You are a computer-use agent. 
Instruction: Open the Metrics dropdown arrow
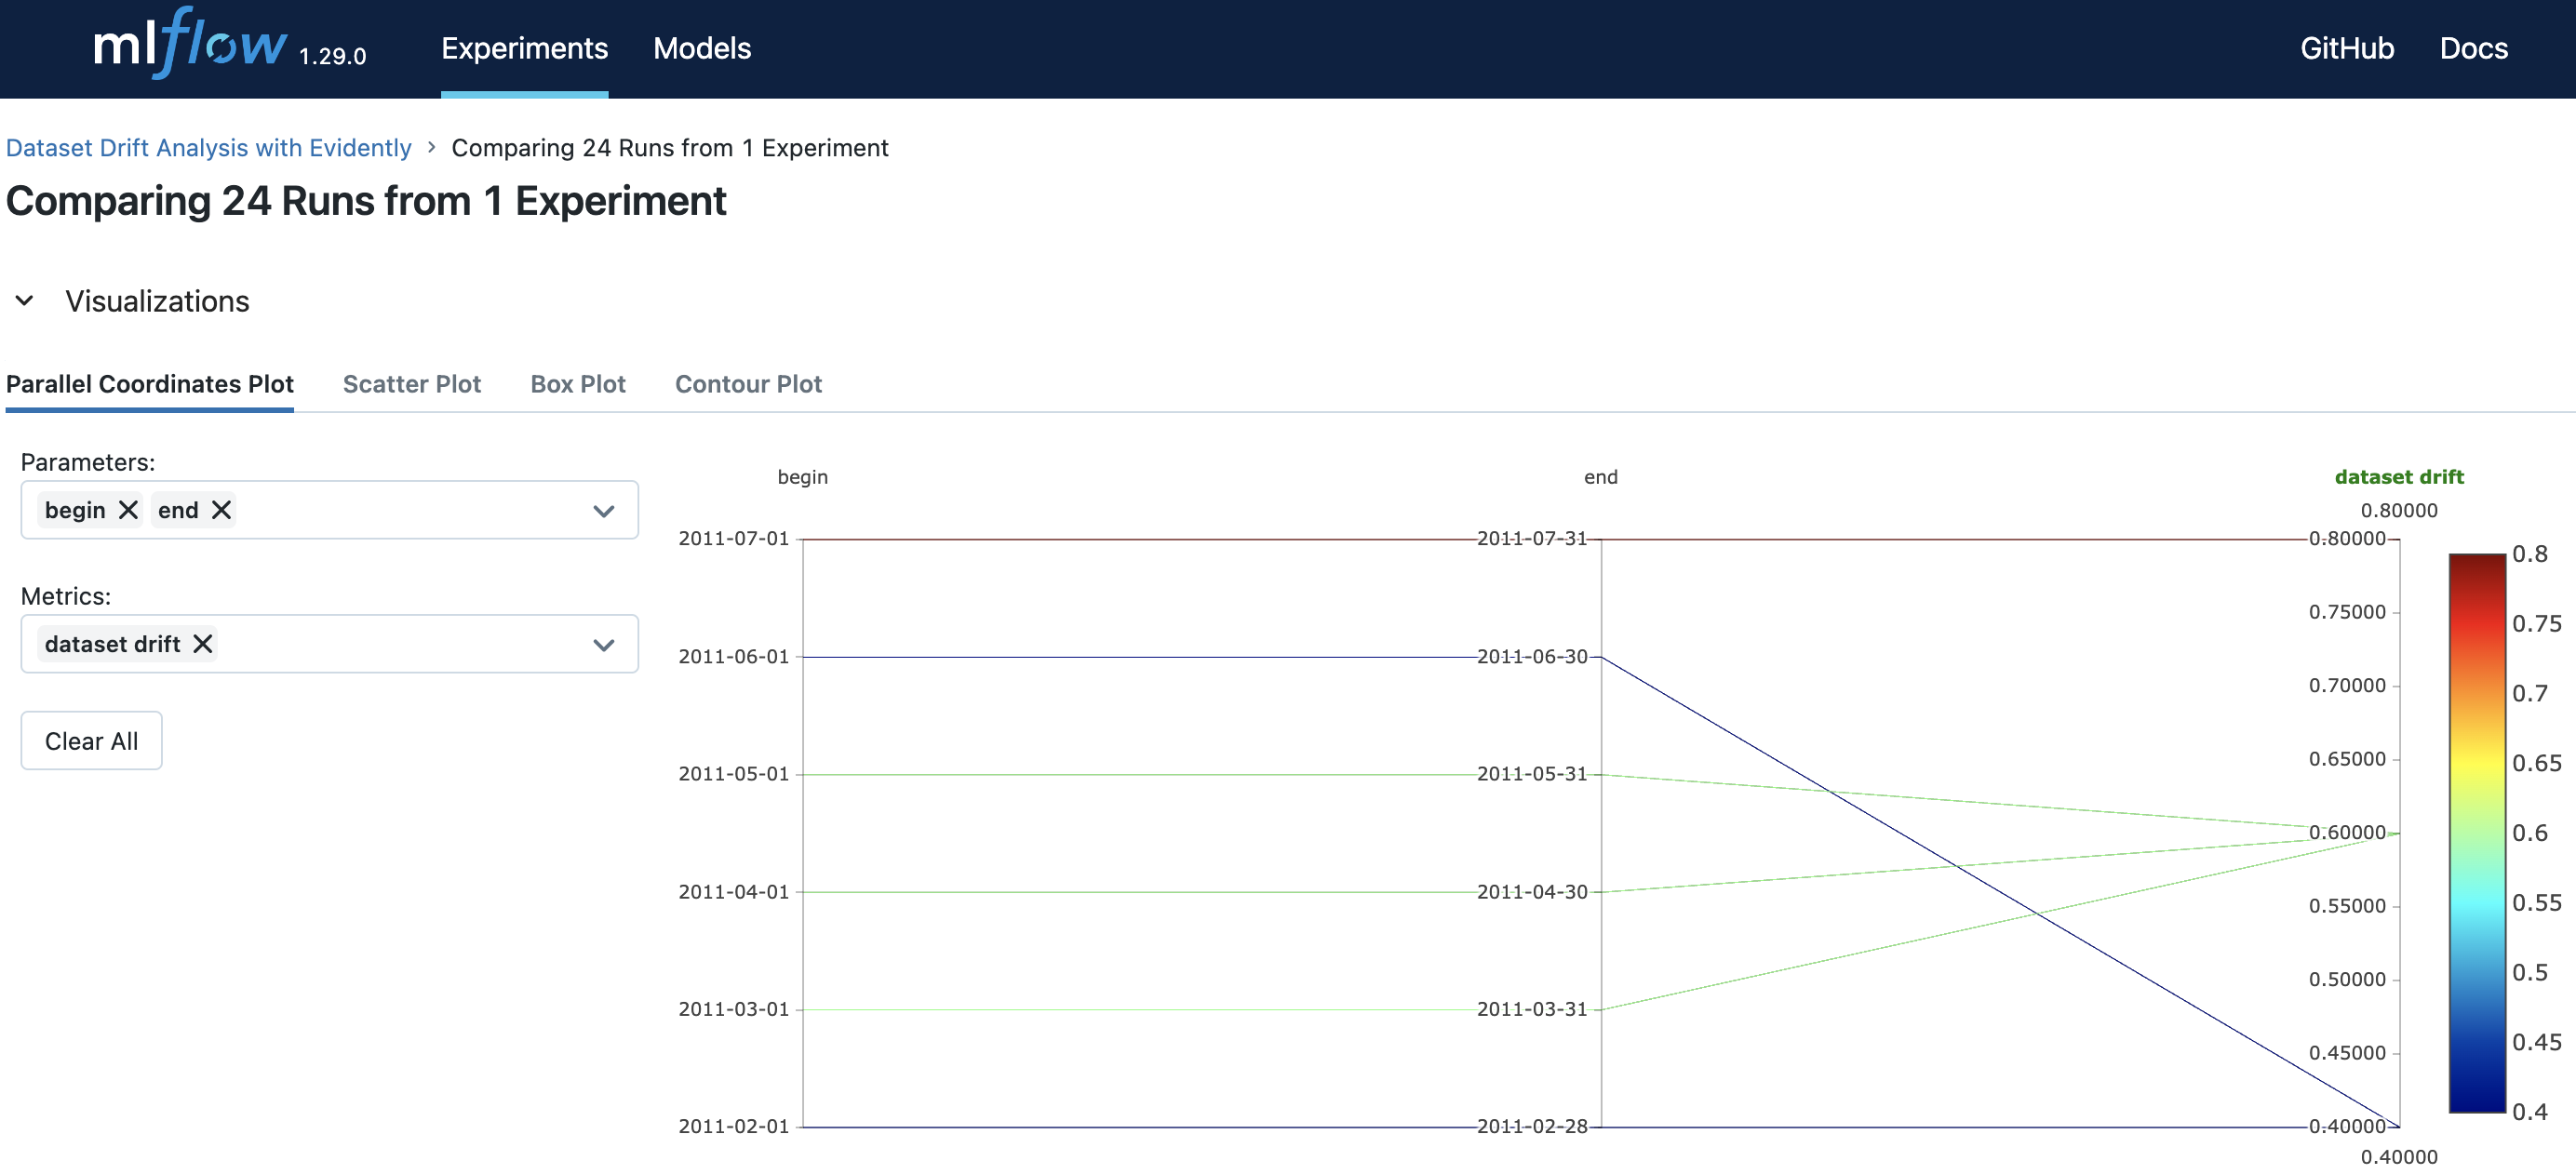tap(603, 645)
